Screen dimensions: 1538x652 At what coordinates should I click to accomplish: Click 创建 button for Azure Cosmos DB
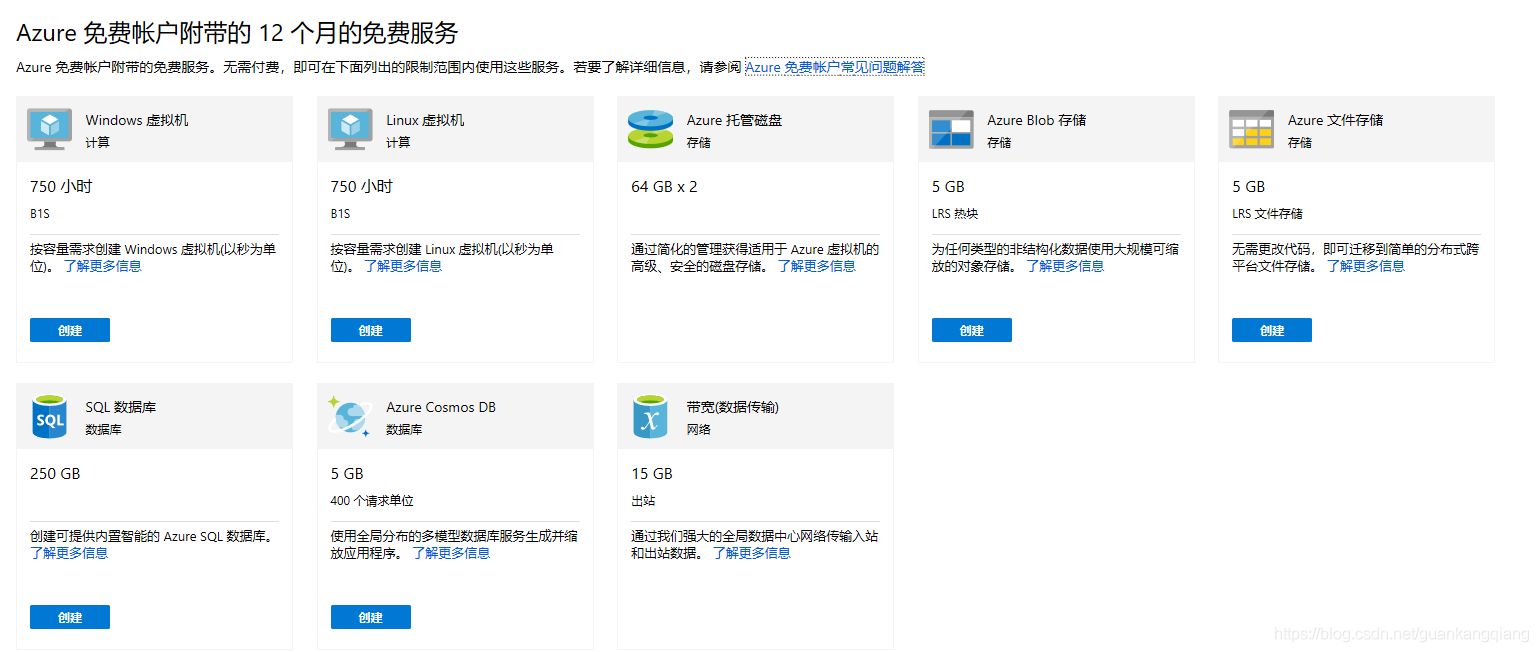coord(371,617)
